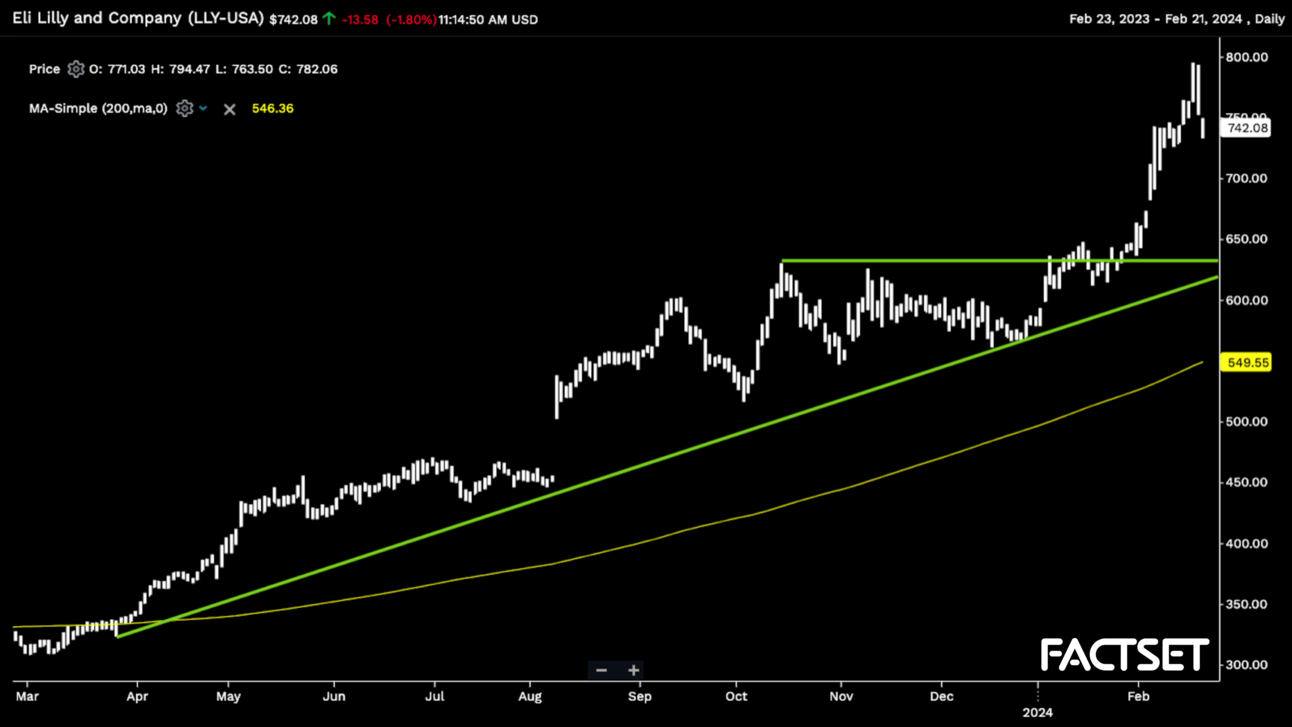
Task: Select the green horizontal resistance line
Action: [x=1000, y=261]
